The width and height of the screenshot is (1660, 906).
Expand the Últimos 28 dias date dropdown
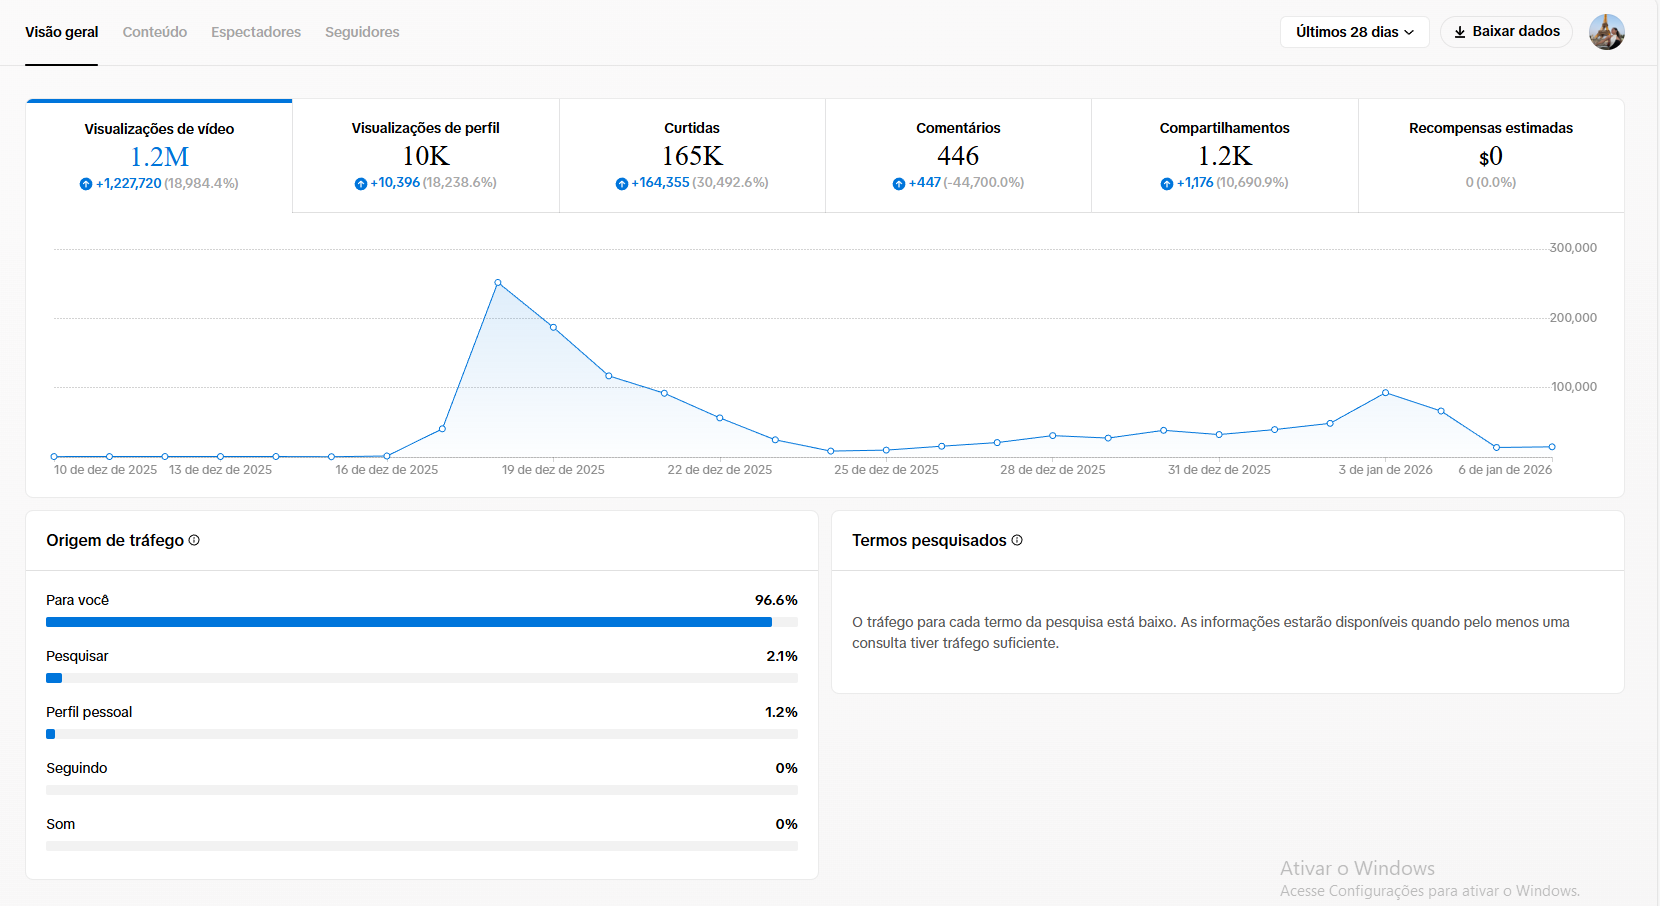tap(1355, 32)
